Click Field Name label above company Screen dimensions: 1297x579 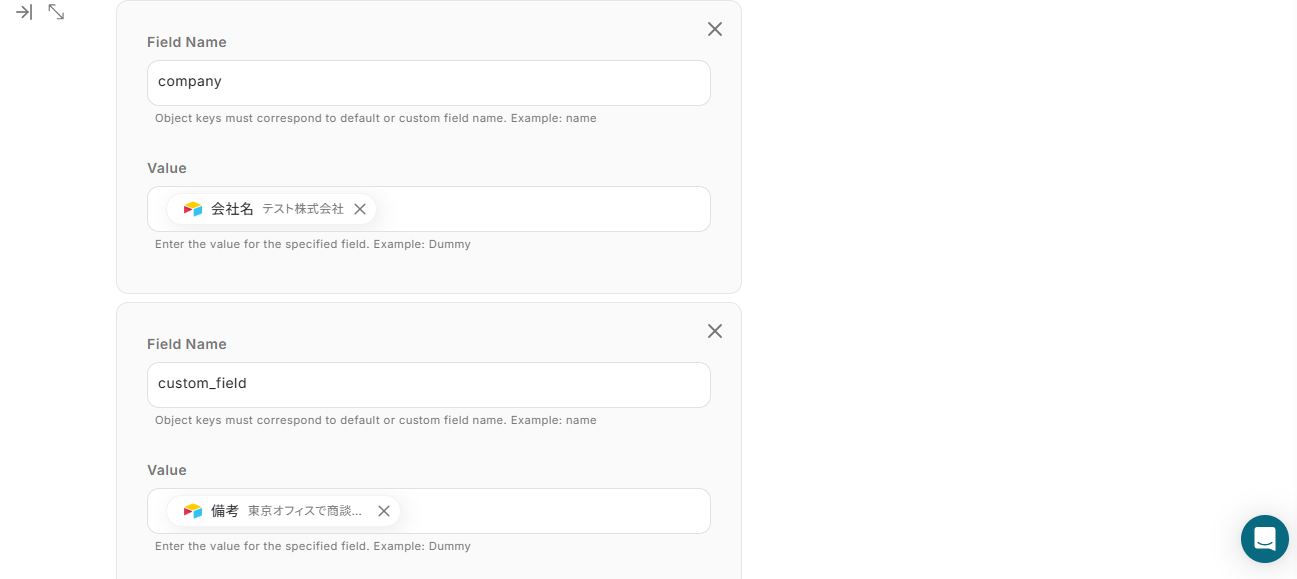click(187, 42)
